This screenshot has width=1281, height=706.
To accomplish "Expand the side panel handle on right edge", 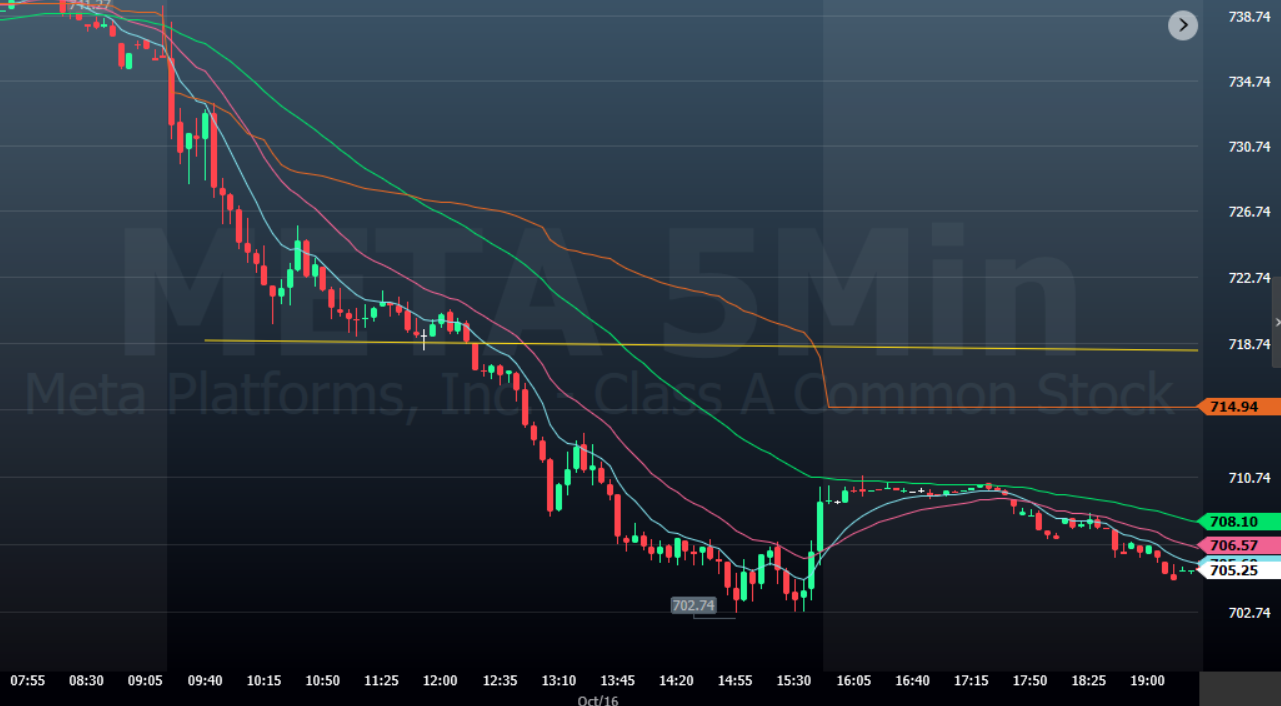I will (1276, 322).
